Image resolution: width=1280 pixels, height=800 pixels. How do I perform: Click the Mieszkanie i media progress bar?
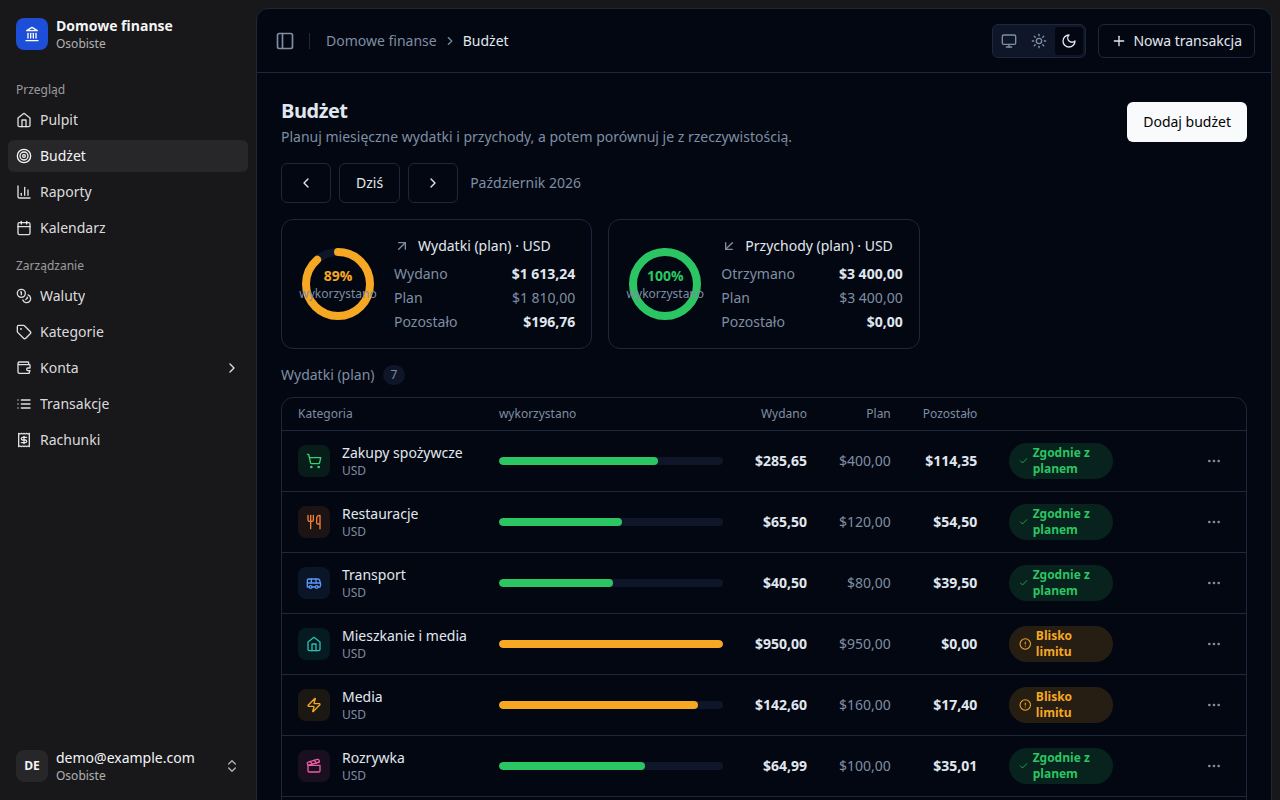[611, 644]
